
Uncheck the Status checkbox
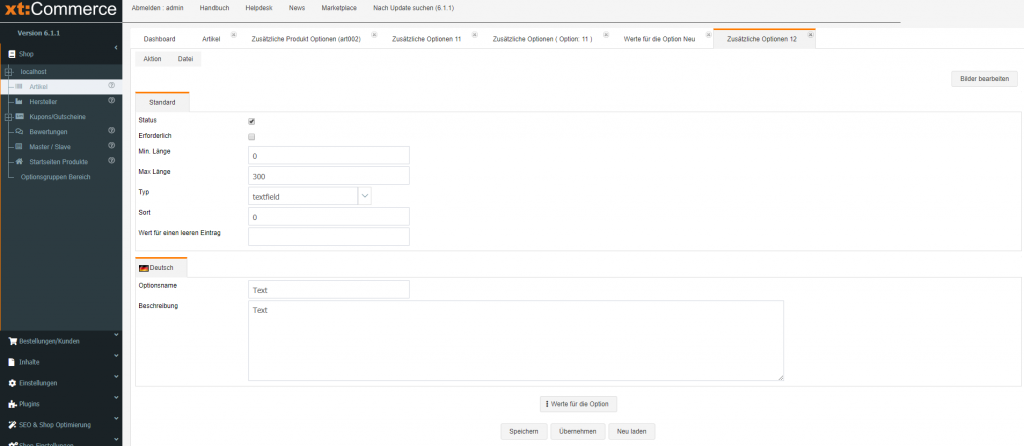point(252,121)
